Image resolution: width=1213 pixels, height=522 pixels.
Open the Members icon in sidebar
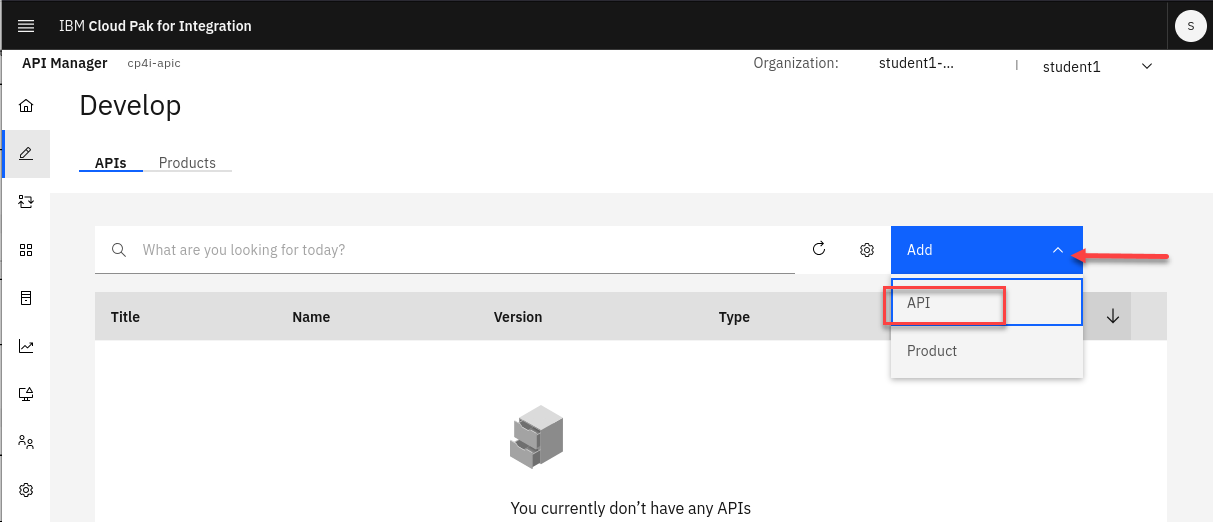click(x=26, y=442)
